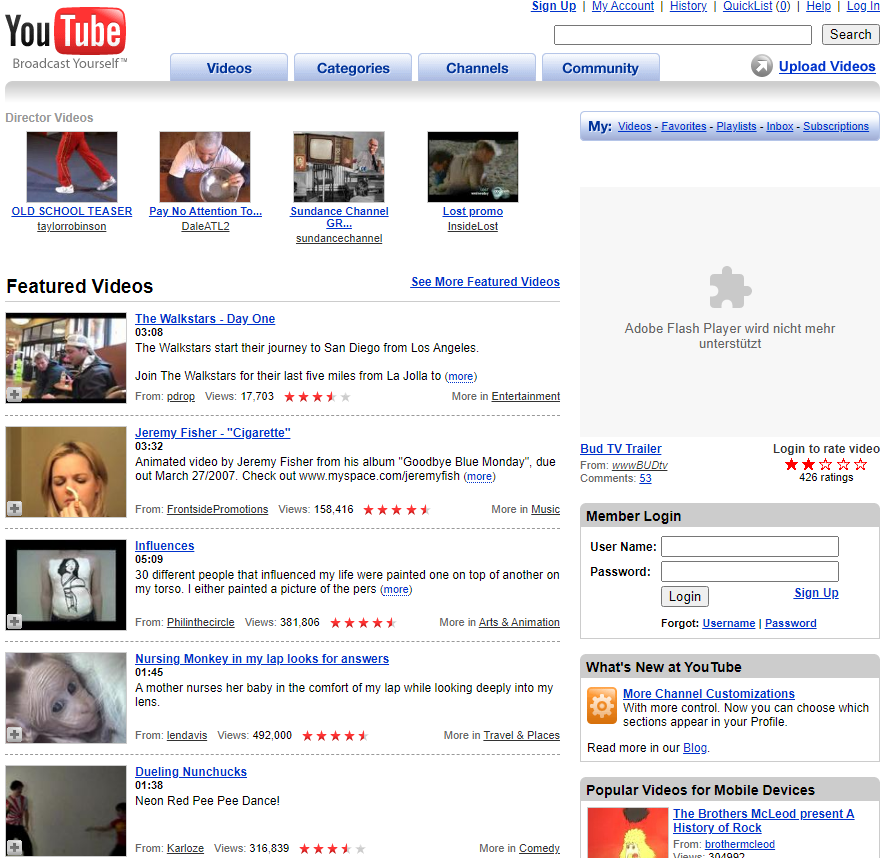Open Bud TV Trailer link
The image size is (887, 858).
(621, 449)
